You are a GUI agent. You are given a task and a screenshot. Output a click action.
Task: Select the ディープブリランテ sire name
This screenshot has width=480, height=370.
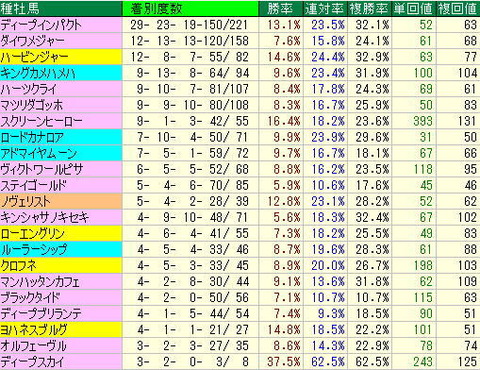pos(41,314)
